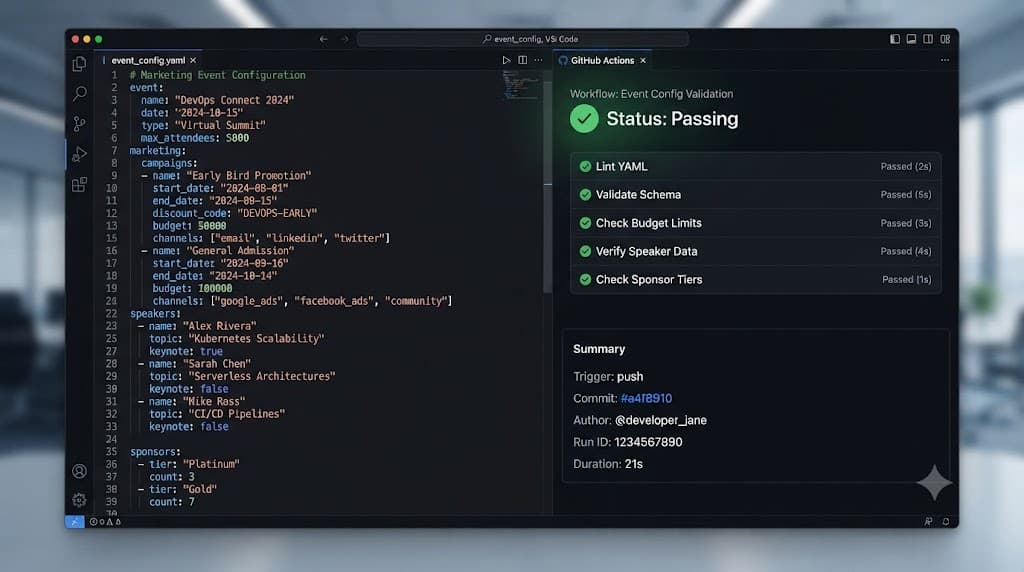Click the event_config command center search box

[522, 39]
